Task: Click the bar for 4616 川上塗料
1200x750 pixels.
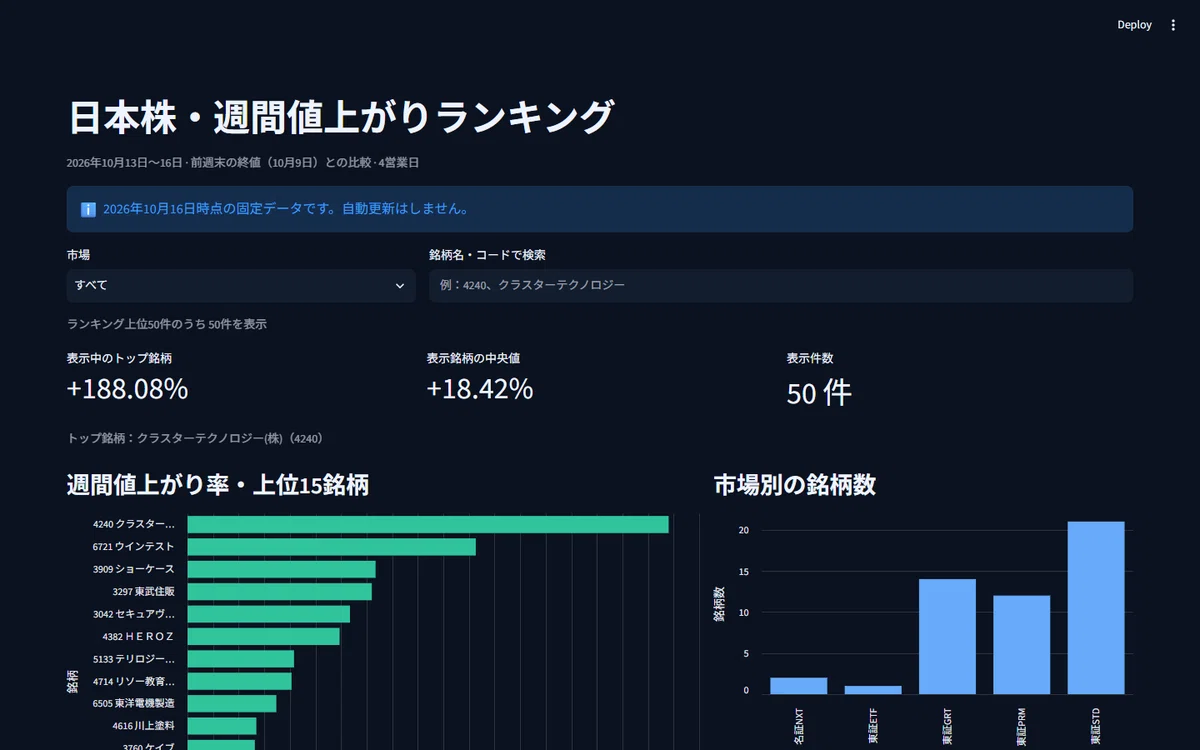Action: [222, 726]
